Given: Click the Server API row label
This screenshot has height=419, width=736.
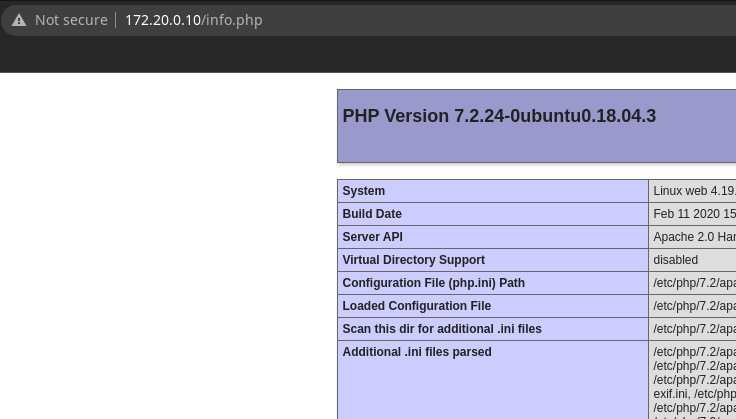Looking at the screenshot, I should [x=372, y=237].
